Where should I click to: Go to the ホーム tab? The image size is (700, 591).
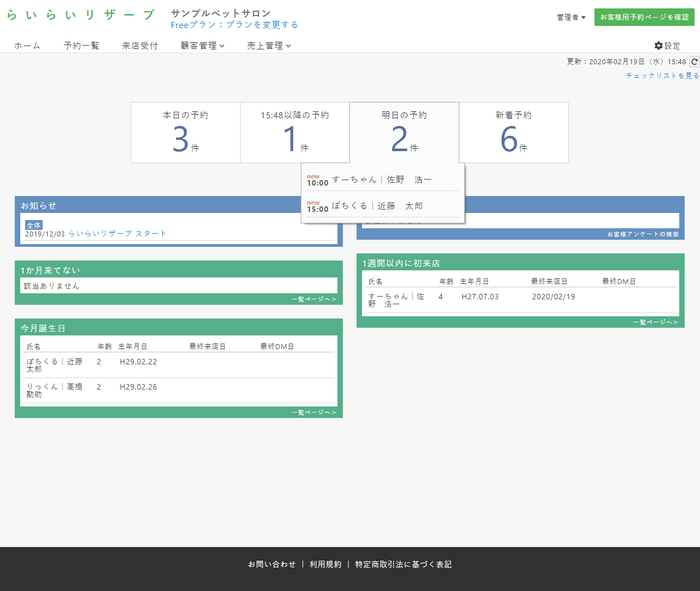pyautogui.click(x=27, y=46)
